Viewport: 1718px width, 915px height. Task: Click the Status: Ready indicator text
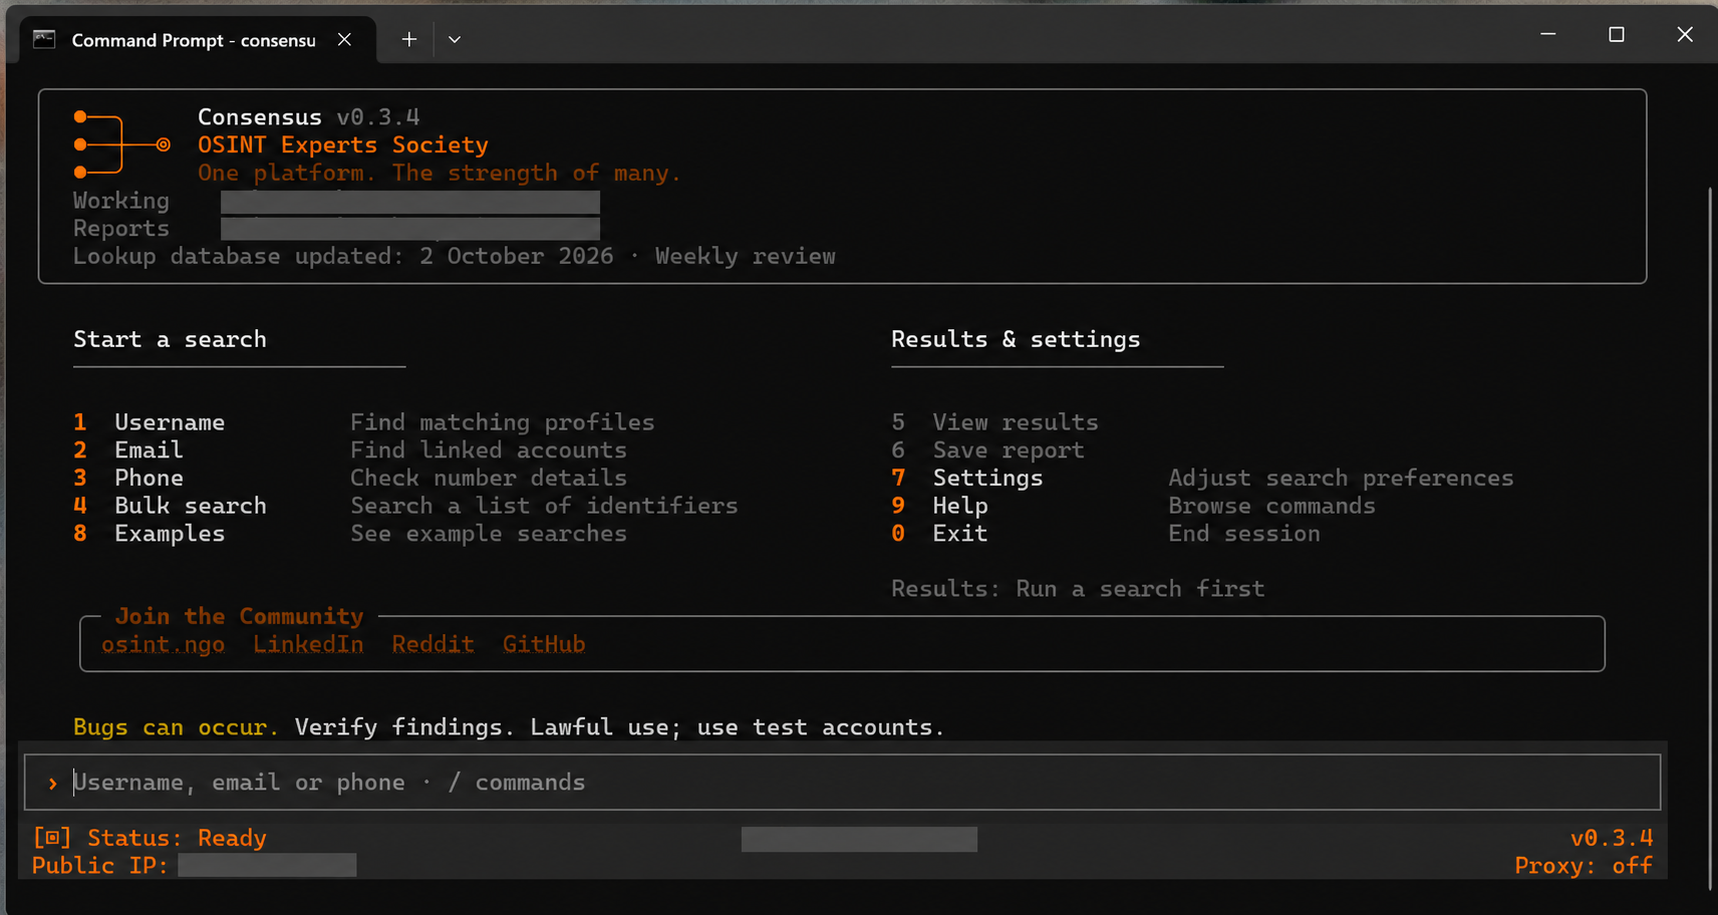[x=177, y=838]
